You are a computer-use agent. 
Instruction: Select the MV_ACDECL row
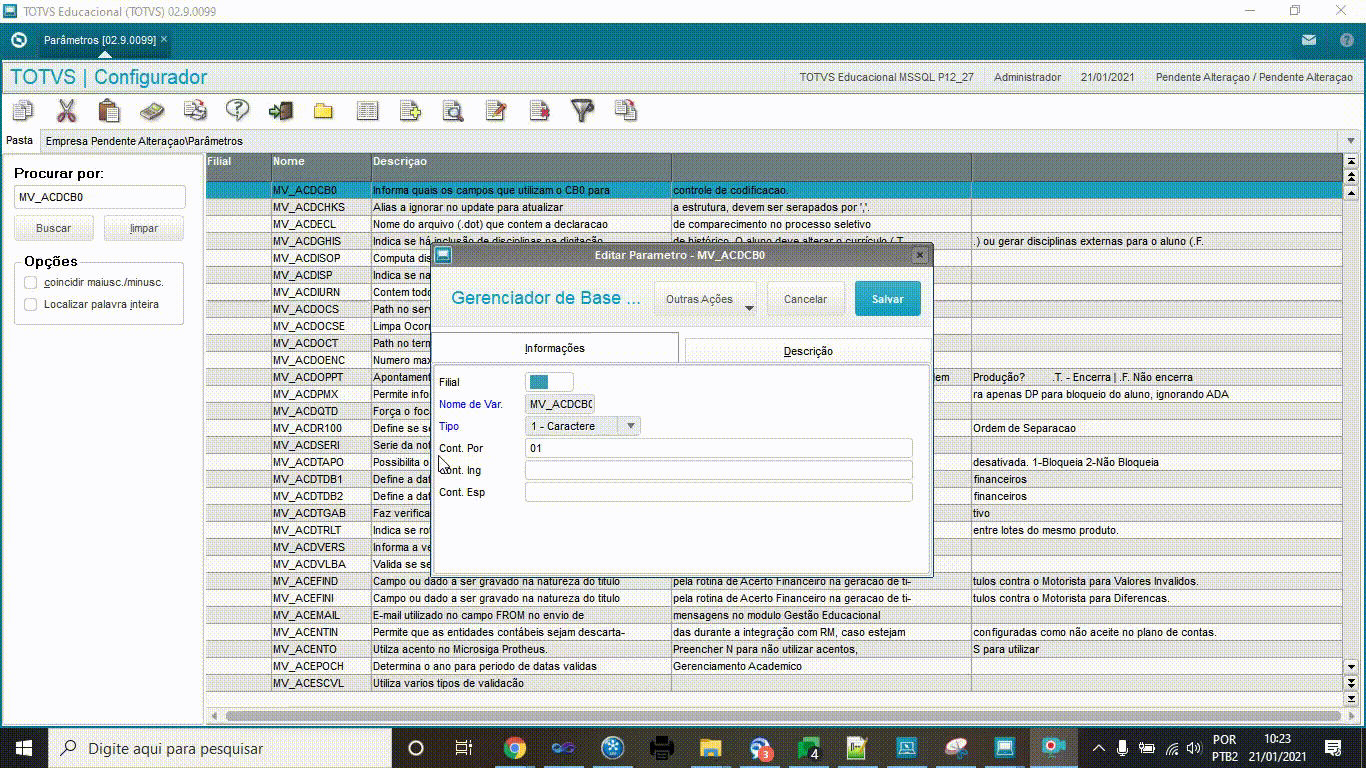point(773,224)
